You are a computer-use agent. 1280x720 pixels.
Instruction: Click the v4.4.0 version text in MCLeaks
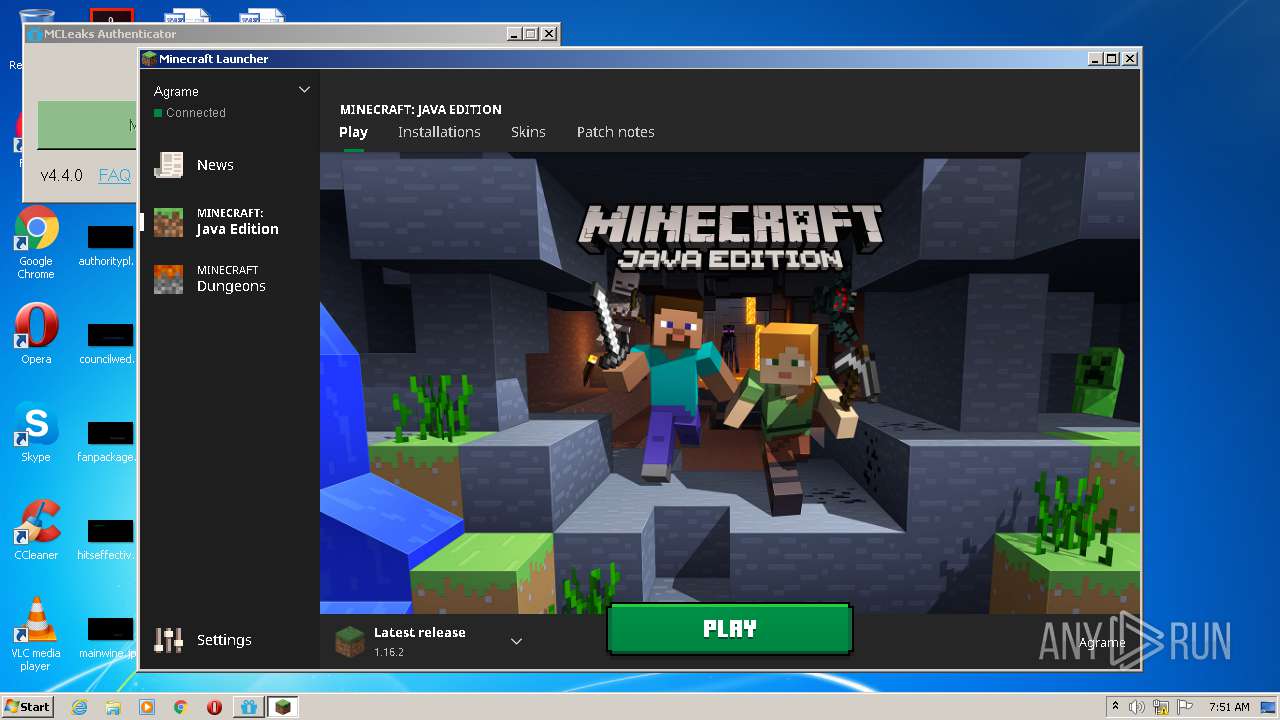coord(61,175)
